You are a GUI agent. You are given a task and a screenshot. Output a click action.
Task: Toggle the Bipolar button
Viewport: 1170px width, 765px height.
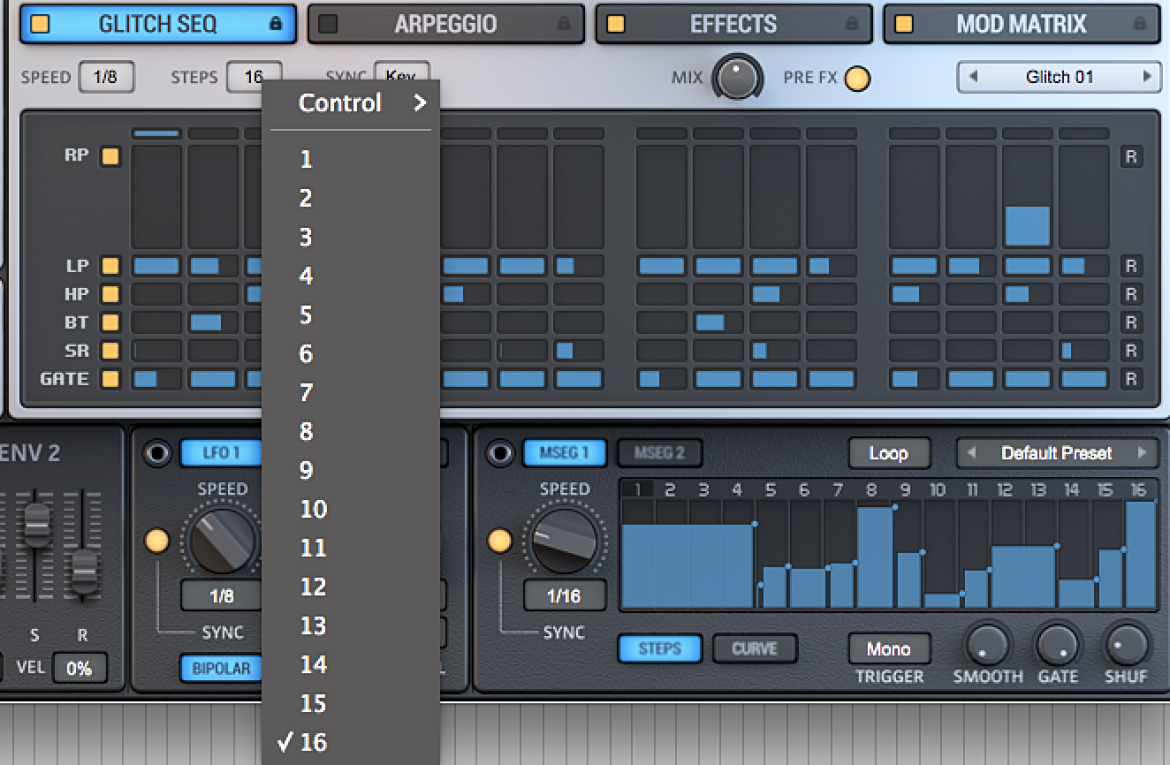click(x=222, y=668)
